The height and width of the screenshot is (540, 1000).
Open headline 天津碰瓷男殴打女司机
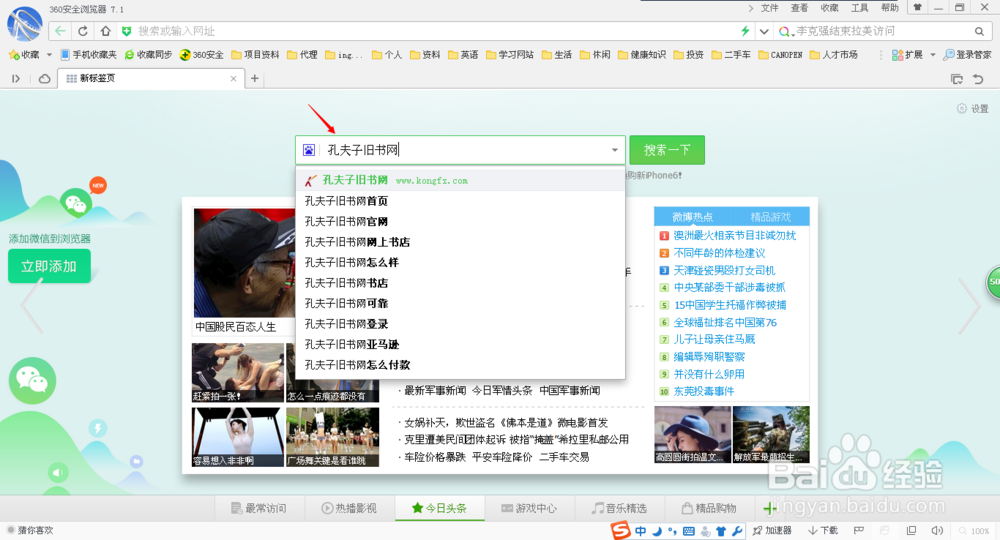point(724,270)
